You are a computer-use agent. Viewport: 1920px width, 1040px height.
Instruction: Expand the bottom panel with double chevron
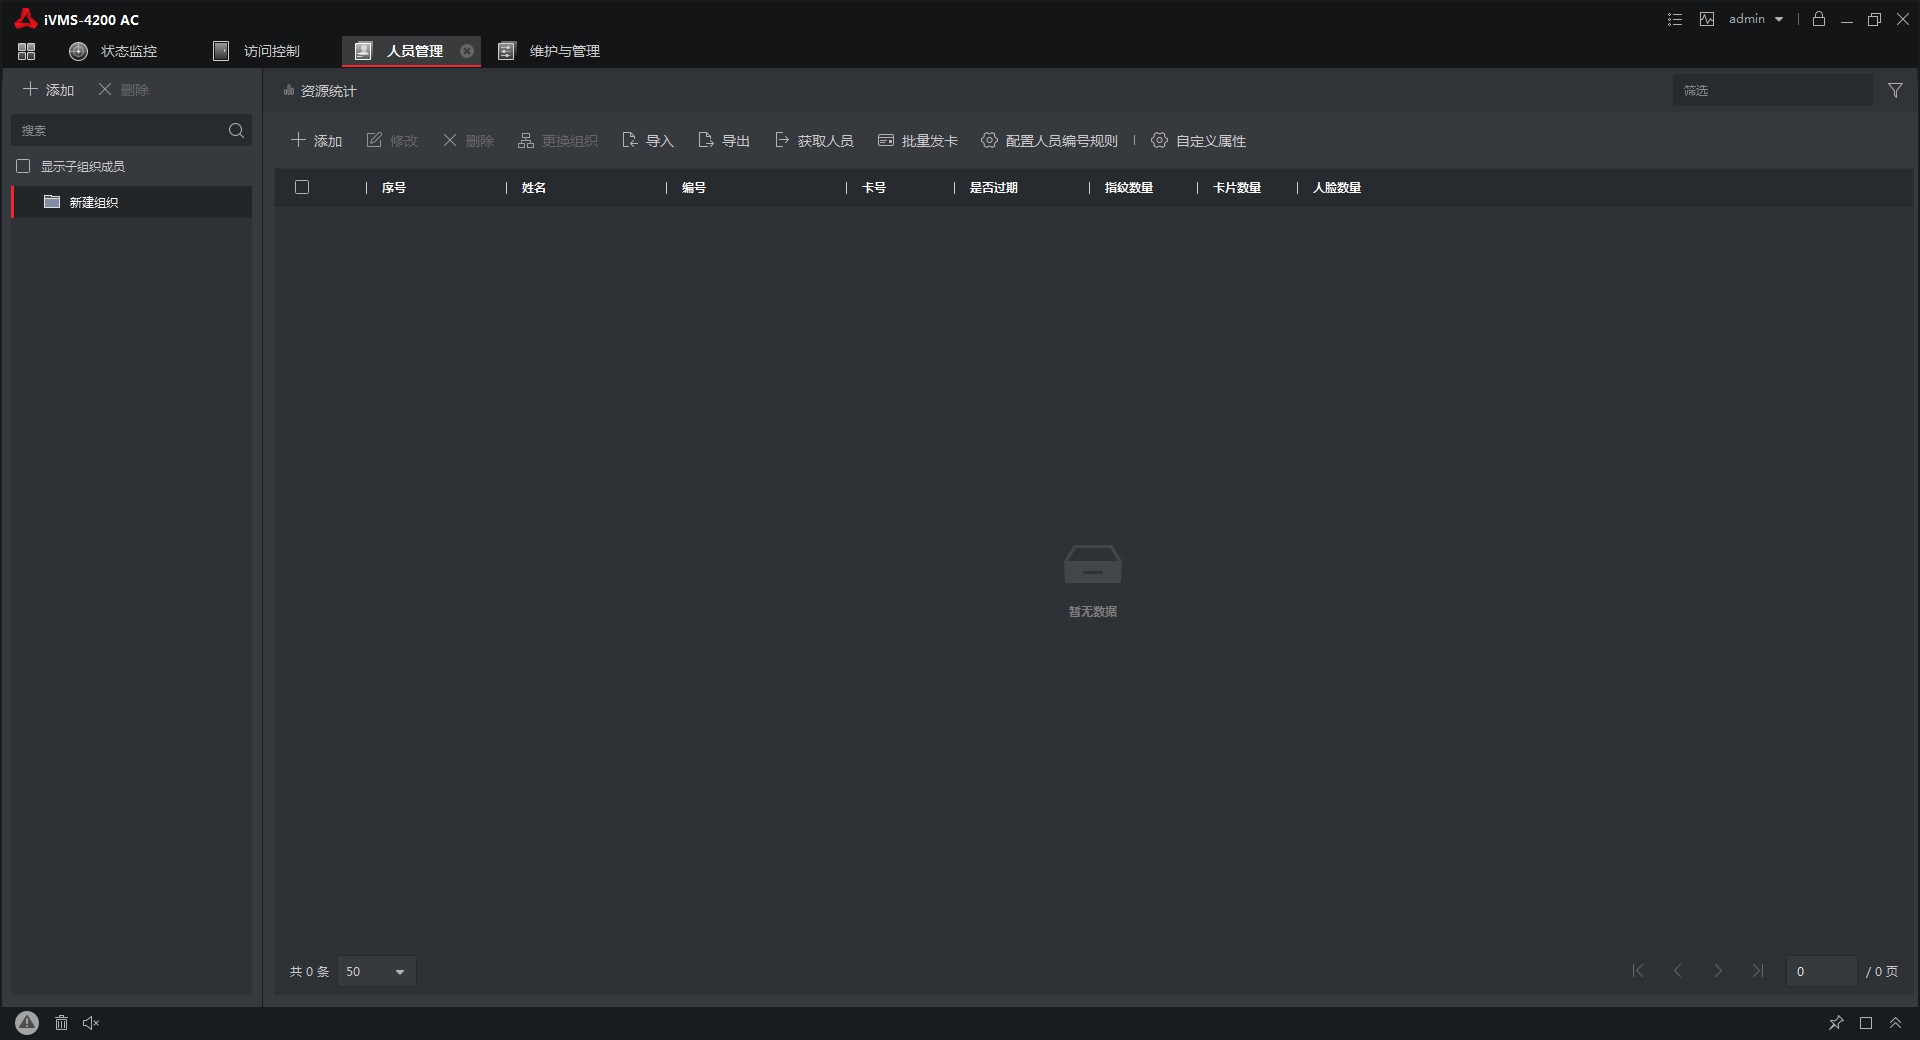[1895, 1022]
